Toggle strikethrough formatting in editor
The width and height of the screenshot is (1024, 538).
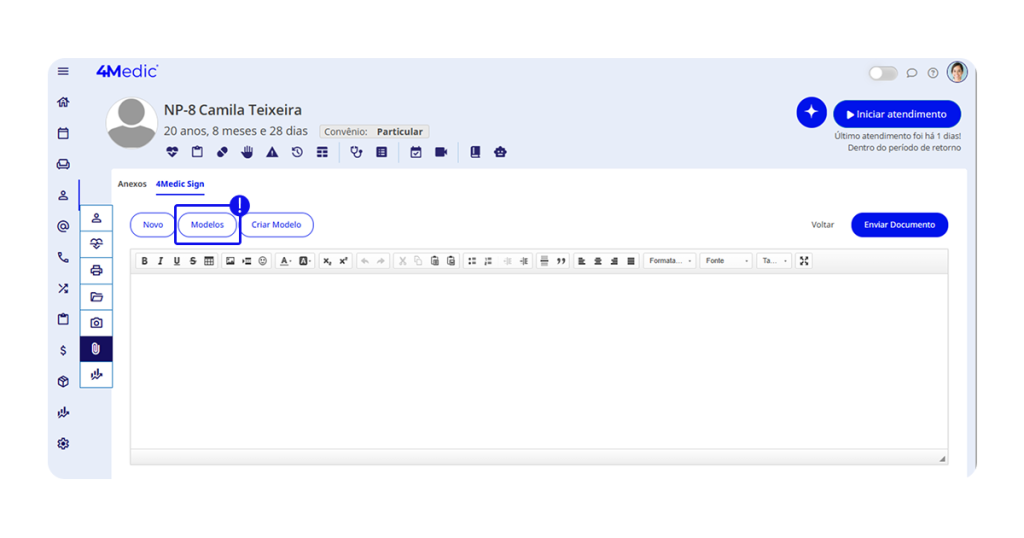tap(193, 261)
